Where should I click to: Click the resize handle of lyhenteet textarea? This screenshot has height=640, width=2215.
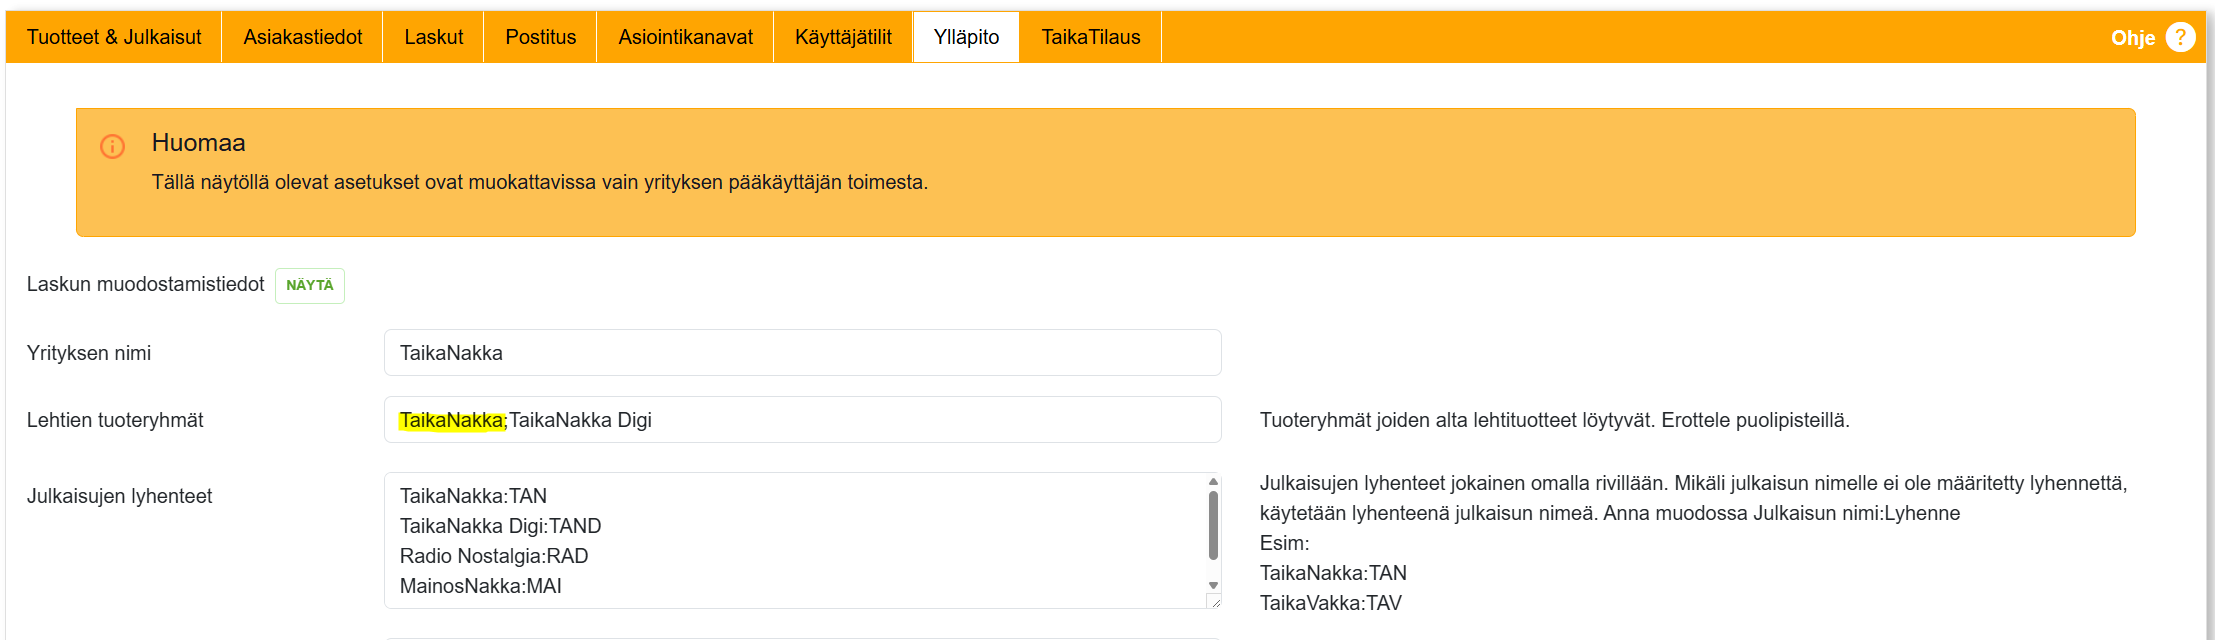(1214, 602)
